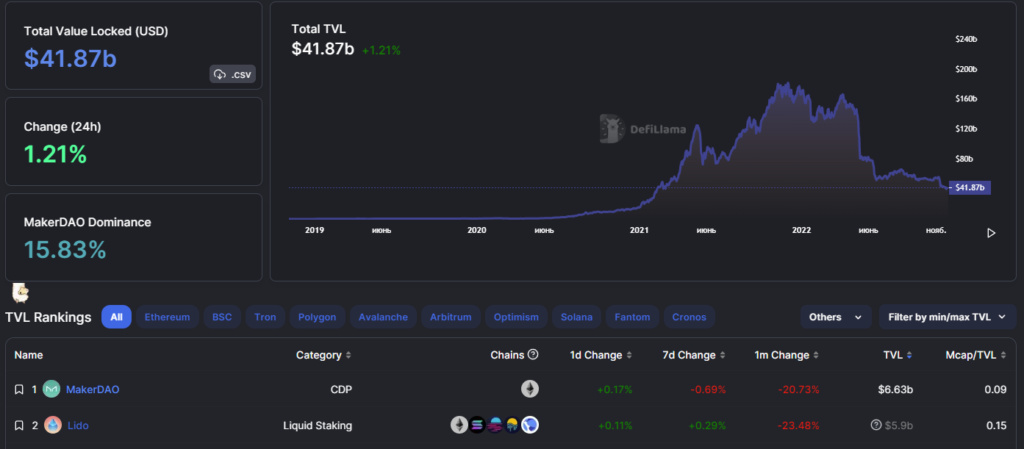Sort table by Mcap/TVL column
This screenshot has height=449, width=1024.
(x=976, y=355)
